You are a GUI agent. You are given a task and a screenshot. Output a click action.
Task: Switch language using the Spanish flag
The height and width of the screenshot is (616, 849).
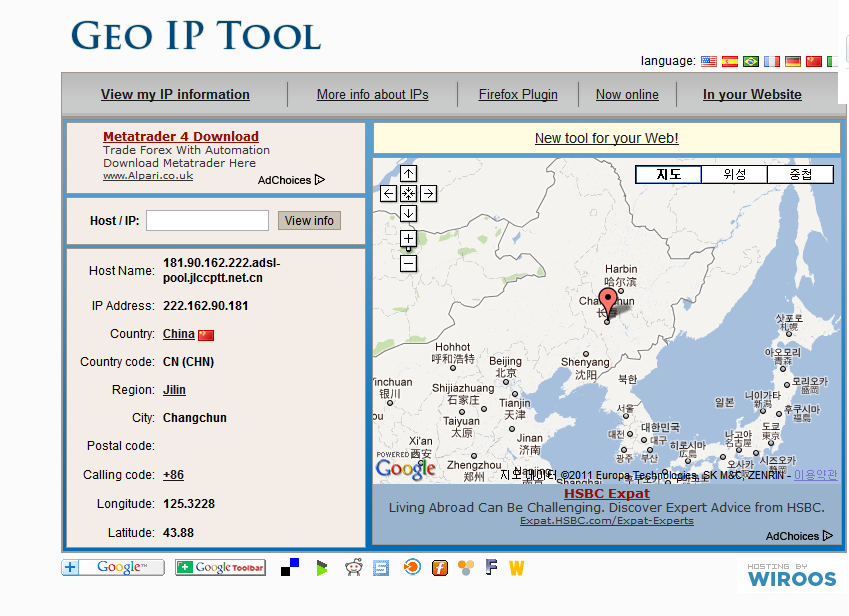click(x=729, y=61)
